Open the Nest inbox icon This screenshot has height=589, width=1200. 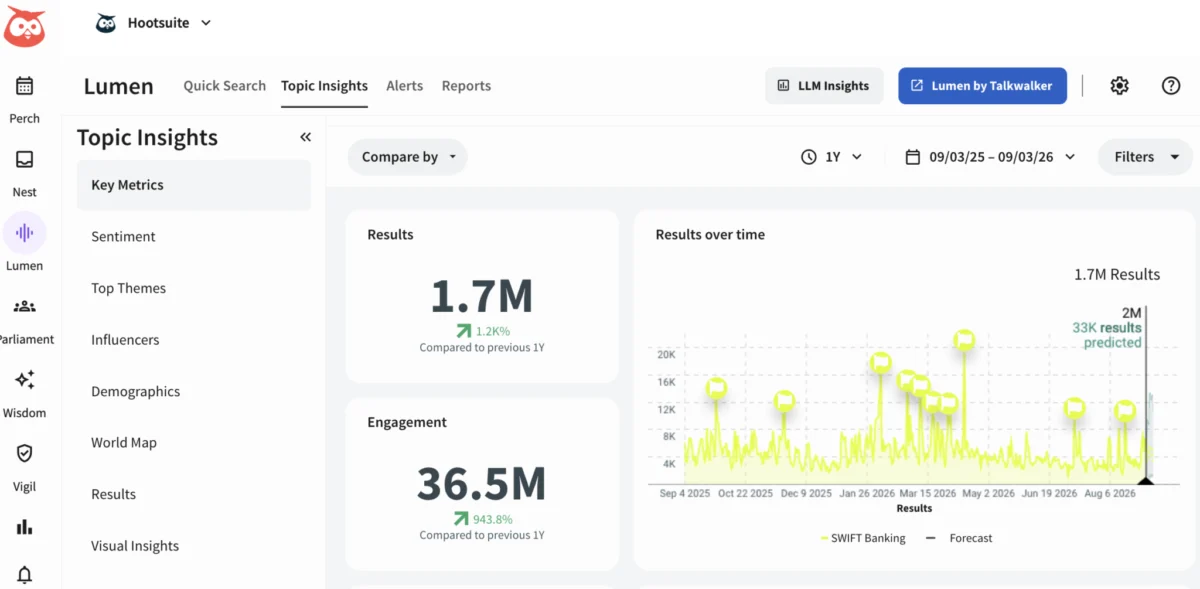tap(24, 160)
